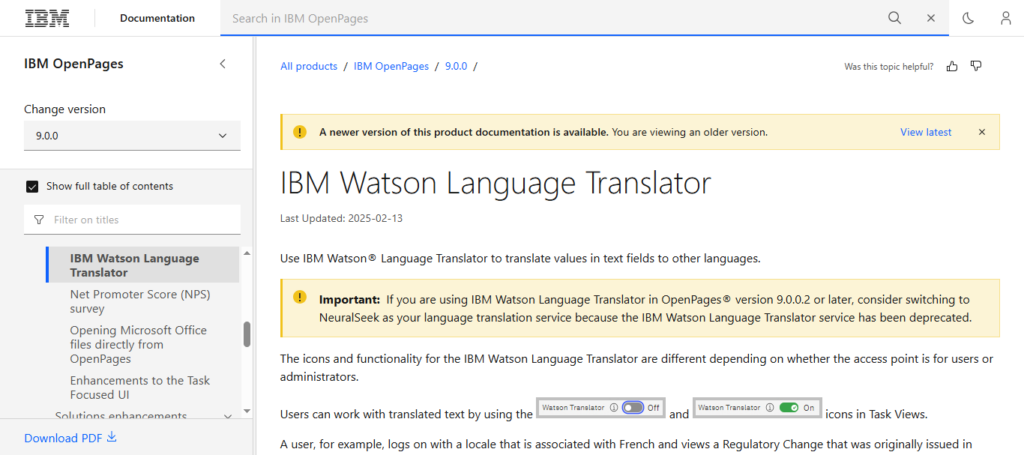The height and width of the screenshot is (455, 1024).
Task: Click the IBM OpenPages breadcrumb link
Action: click(391, 66)
